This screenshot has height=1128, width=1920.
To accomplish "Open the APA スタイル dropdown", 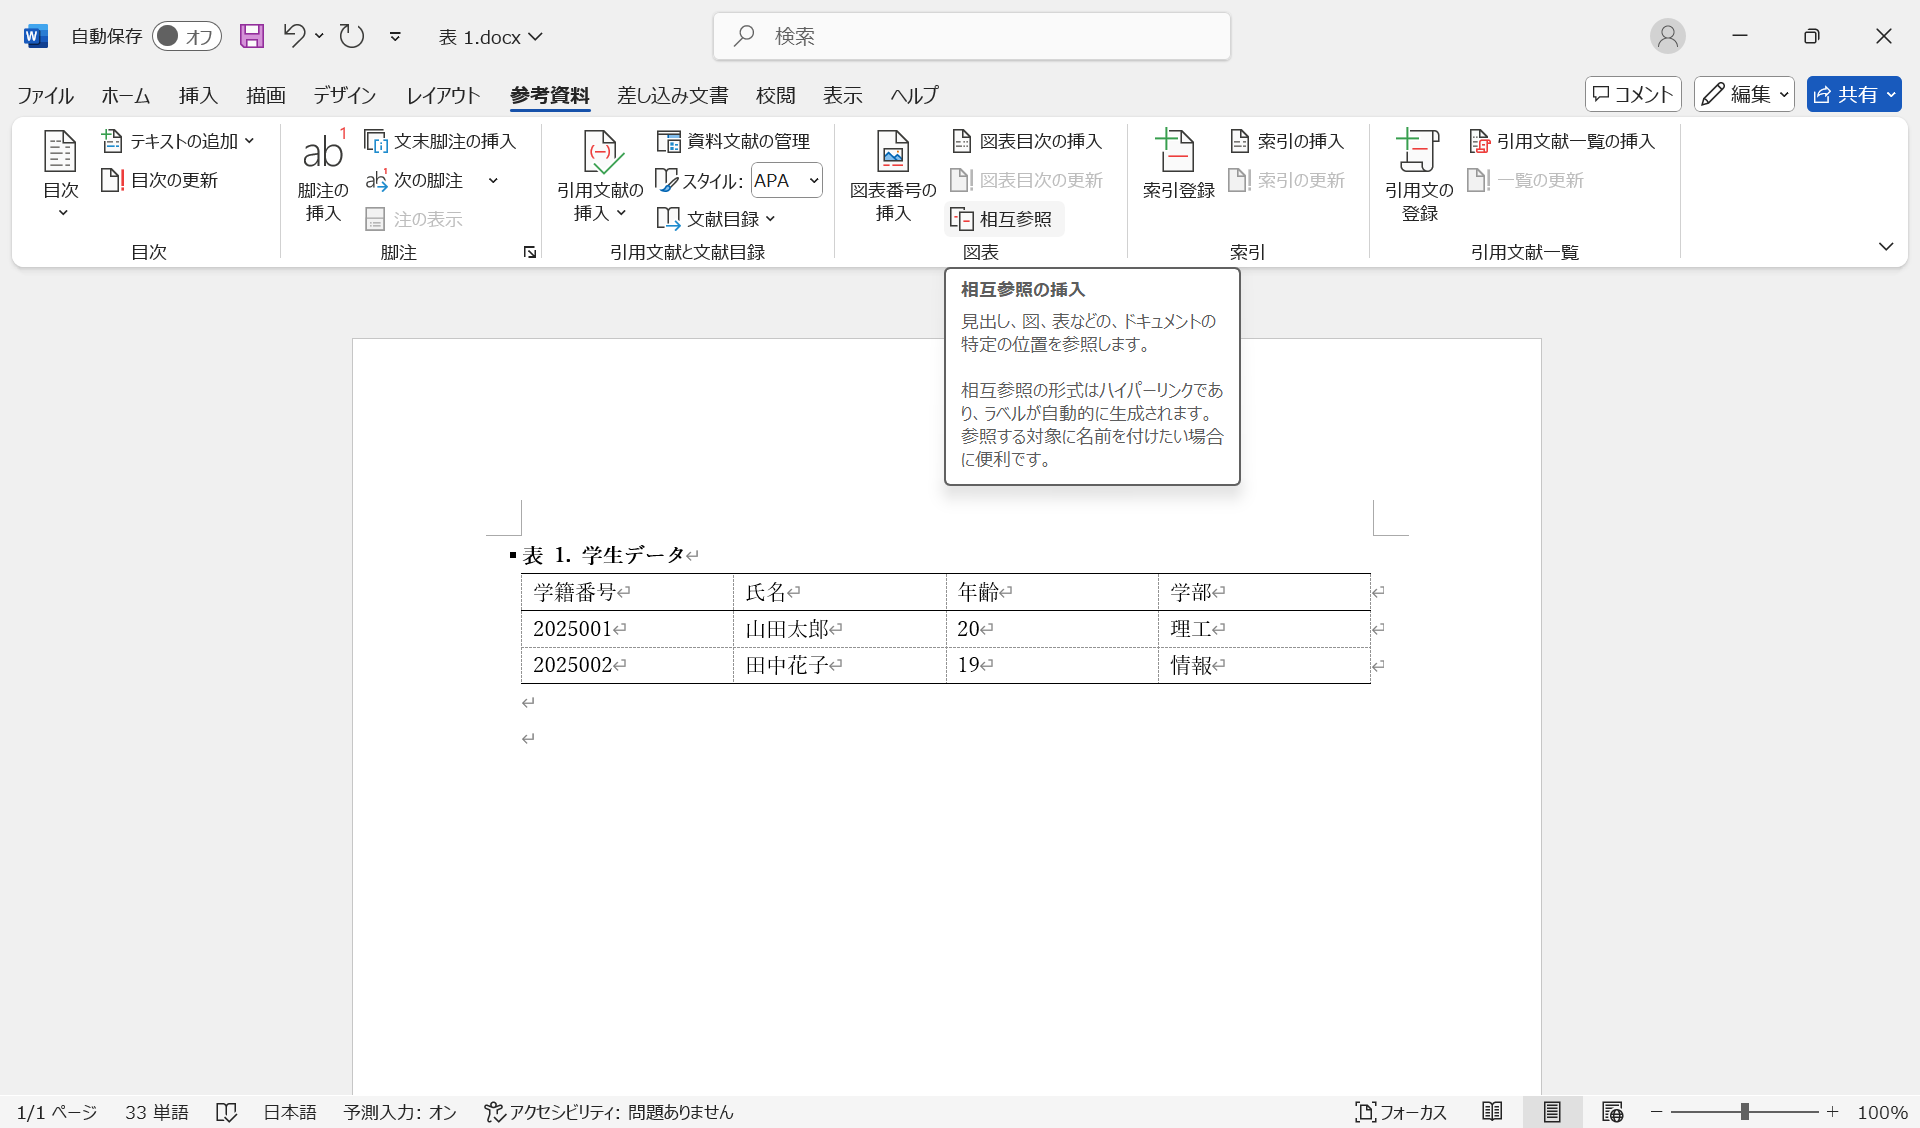I will pyautogui.click(x=786, y=180).
